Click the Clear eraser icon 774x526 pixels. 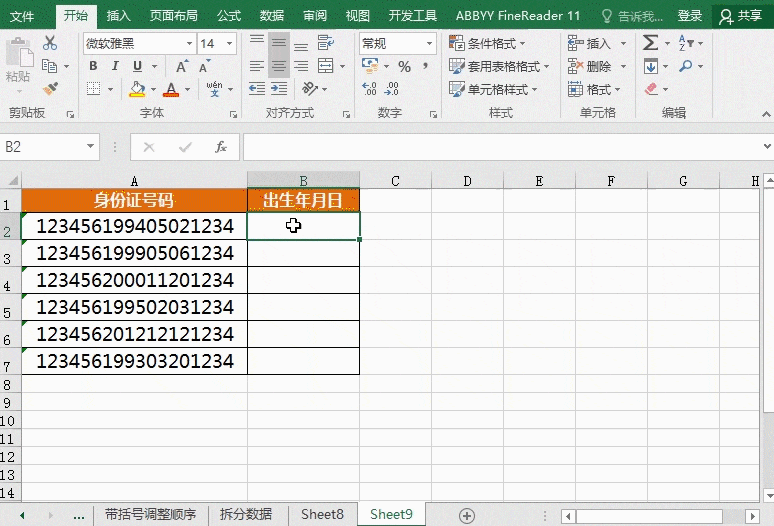pos(651,89)
